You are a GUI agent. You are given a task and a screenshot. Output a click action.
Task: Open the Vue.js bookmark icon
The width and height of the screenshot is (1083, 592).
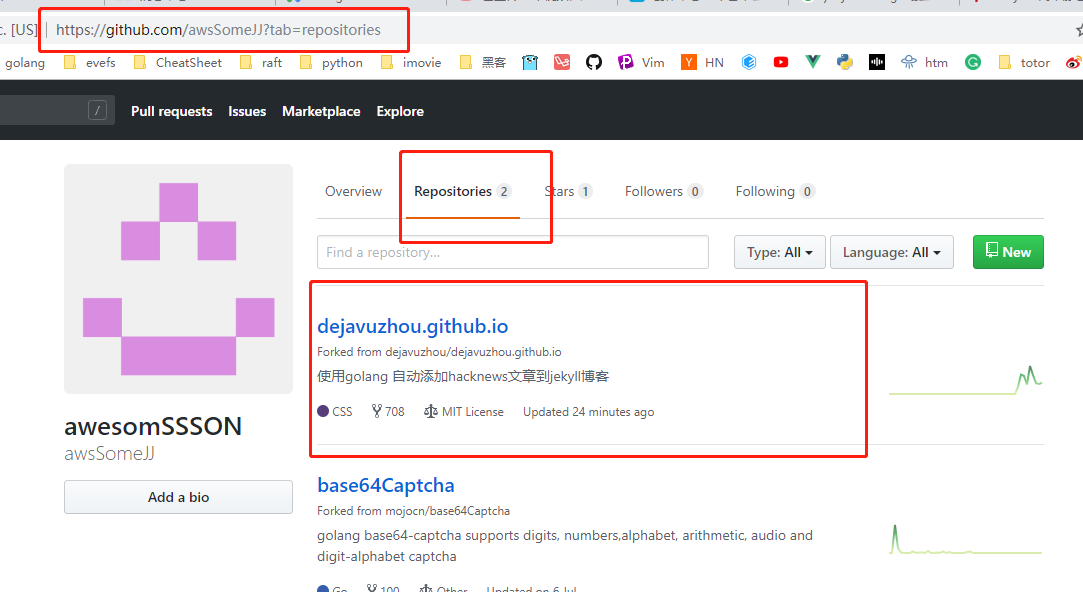pyautogui.click(x=813, y=63)
